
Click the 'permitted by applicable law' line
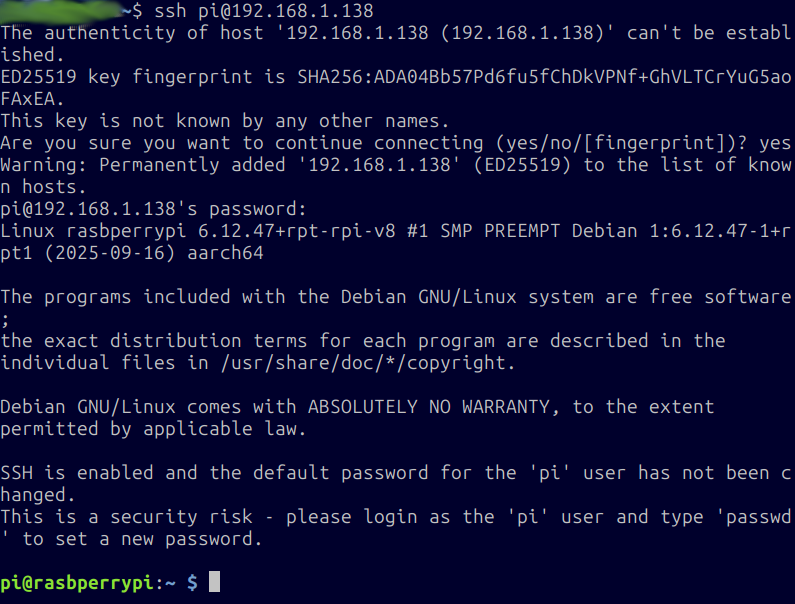[x=152, y=428]
